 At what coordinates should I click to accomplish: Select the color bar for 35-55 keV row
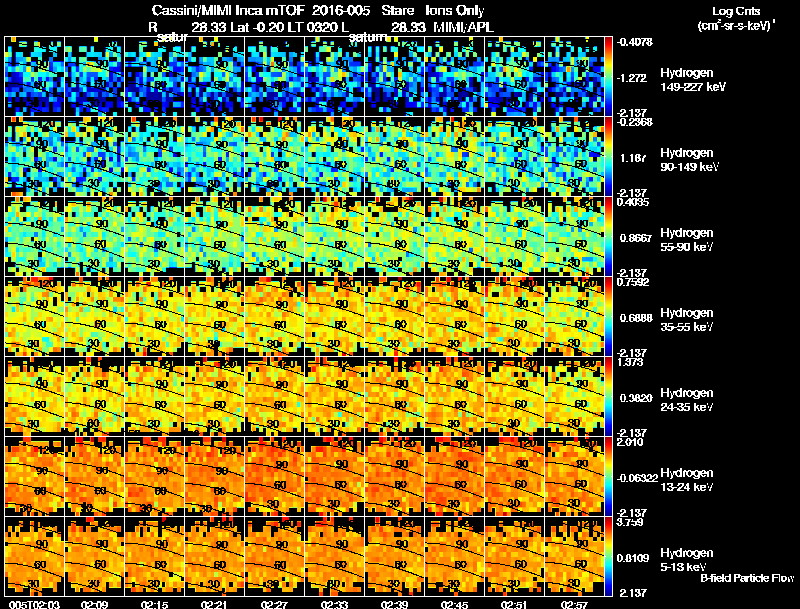(608, 317)
